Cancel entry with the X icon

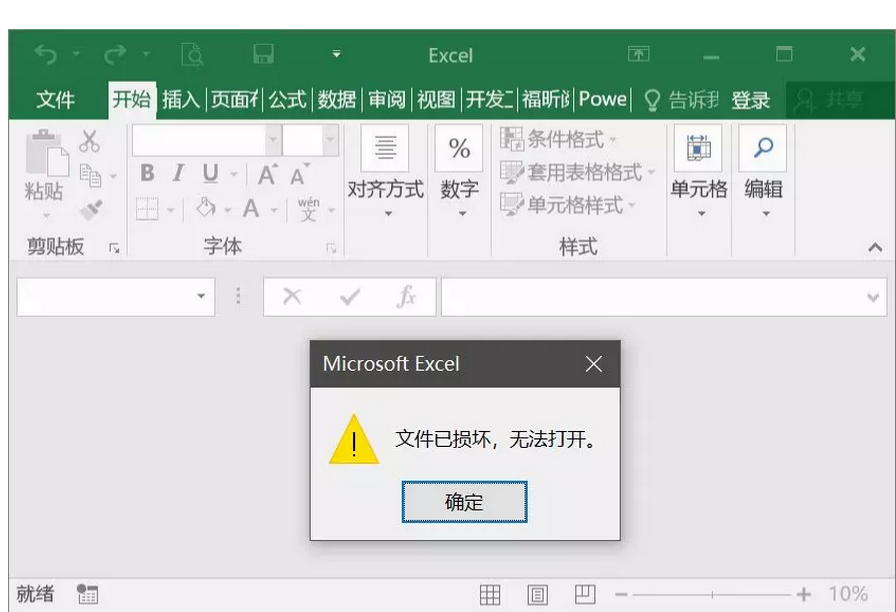click(x=292, y=296)
